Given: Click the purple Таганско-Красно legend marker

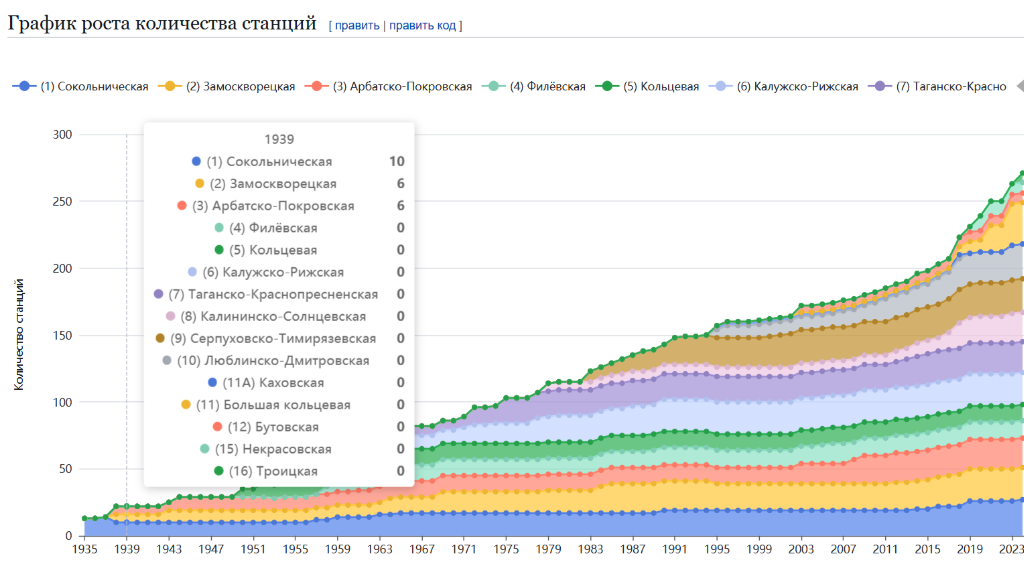Looking at the screenshot, I should pos(880,87).
